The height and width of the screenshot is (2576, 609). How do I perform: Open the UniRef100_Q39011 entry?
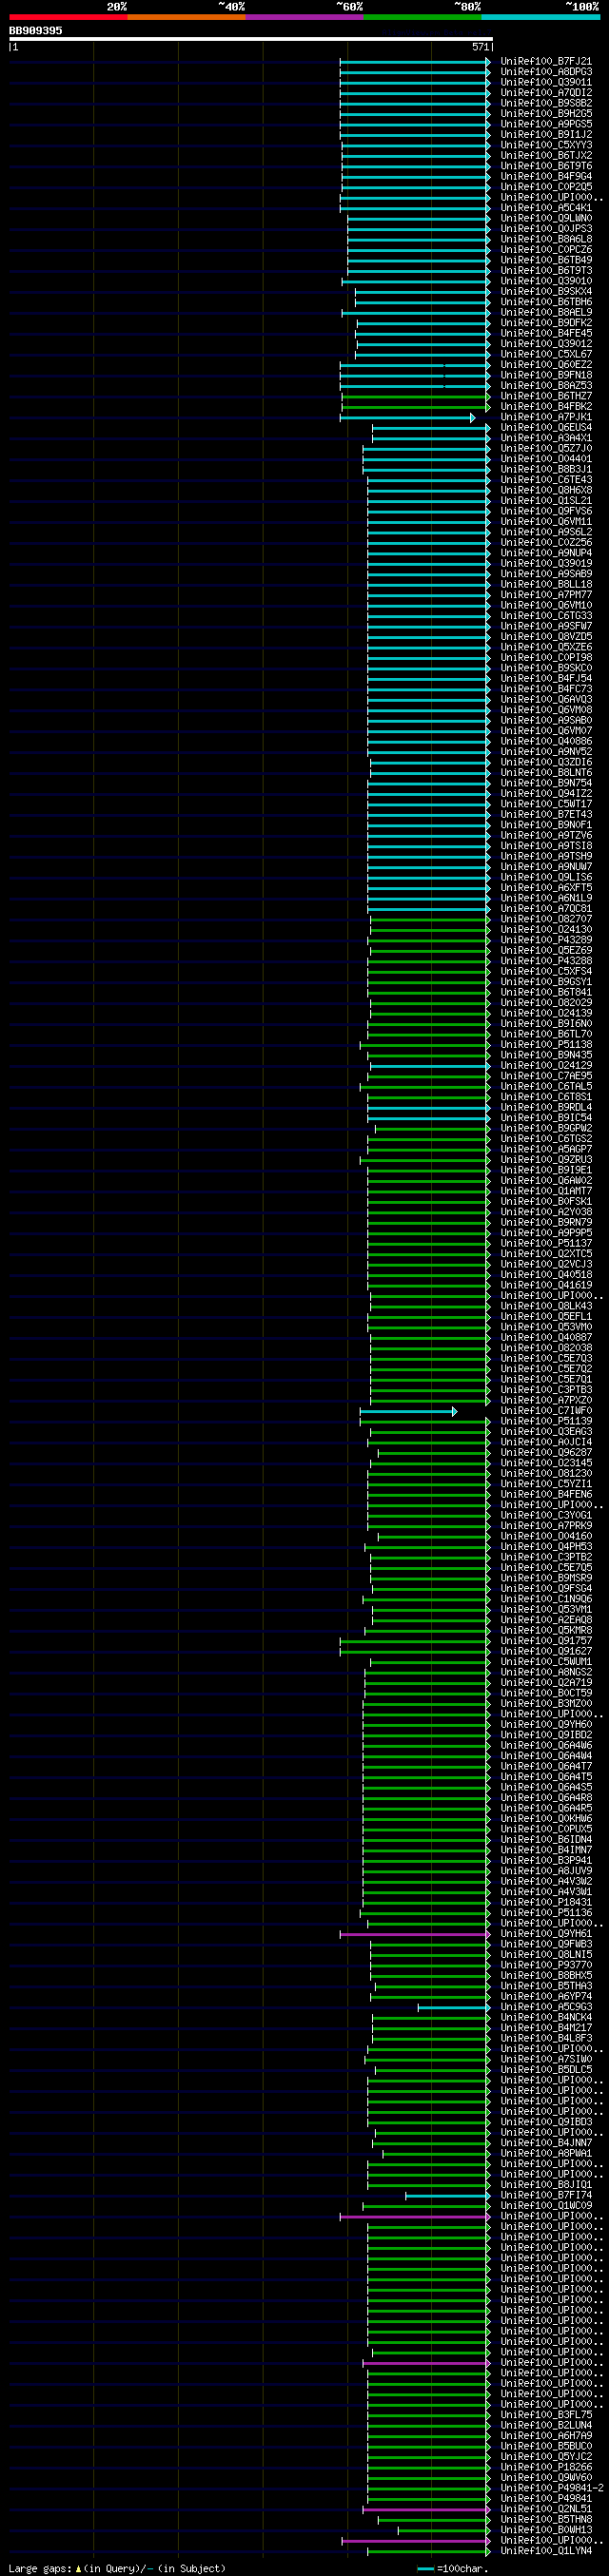click(x=546, y=82)
